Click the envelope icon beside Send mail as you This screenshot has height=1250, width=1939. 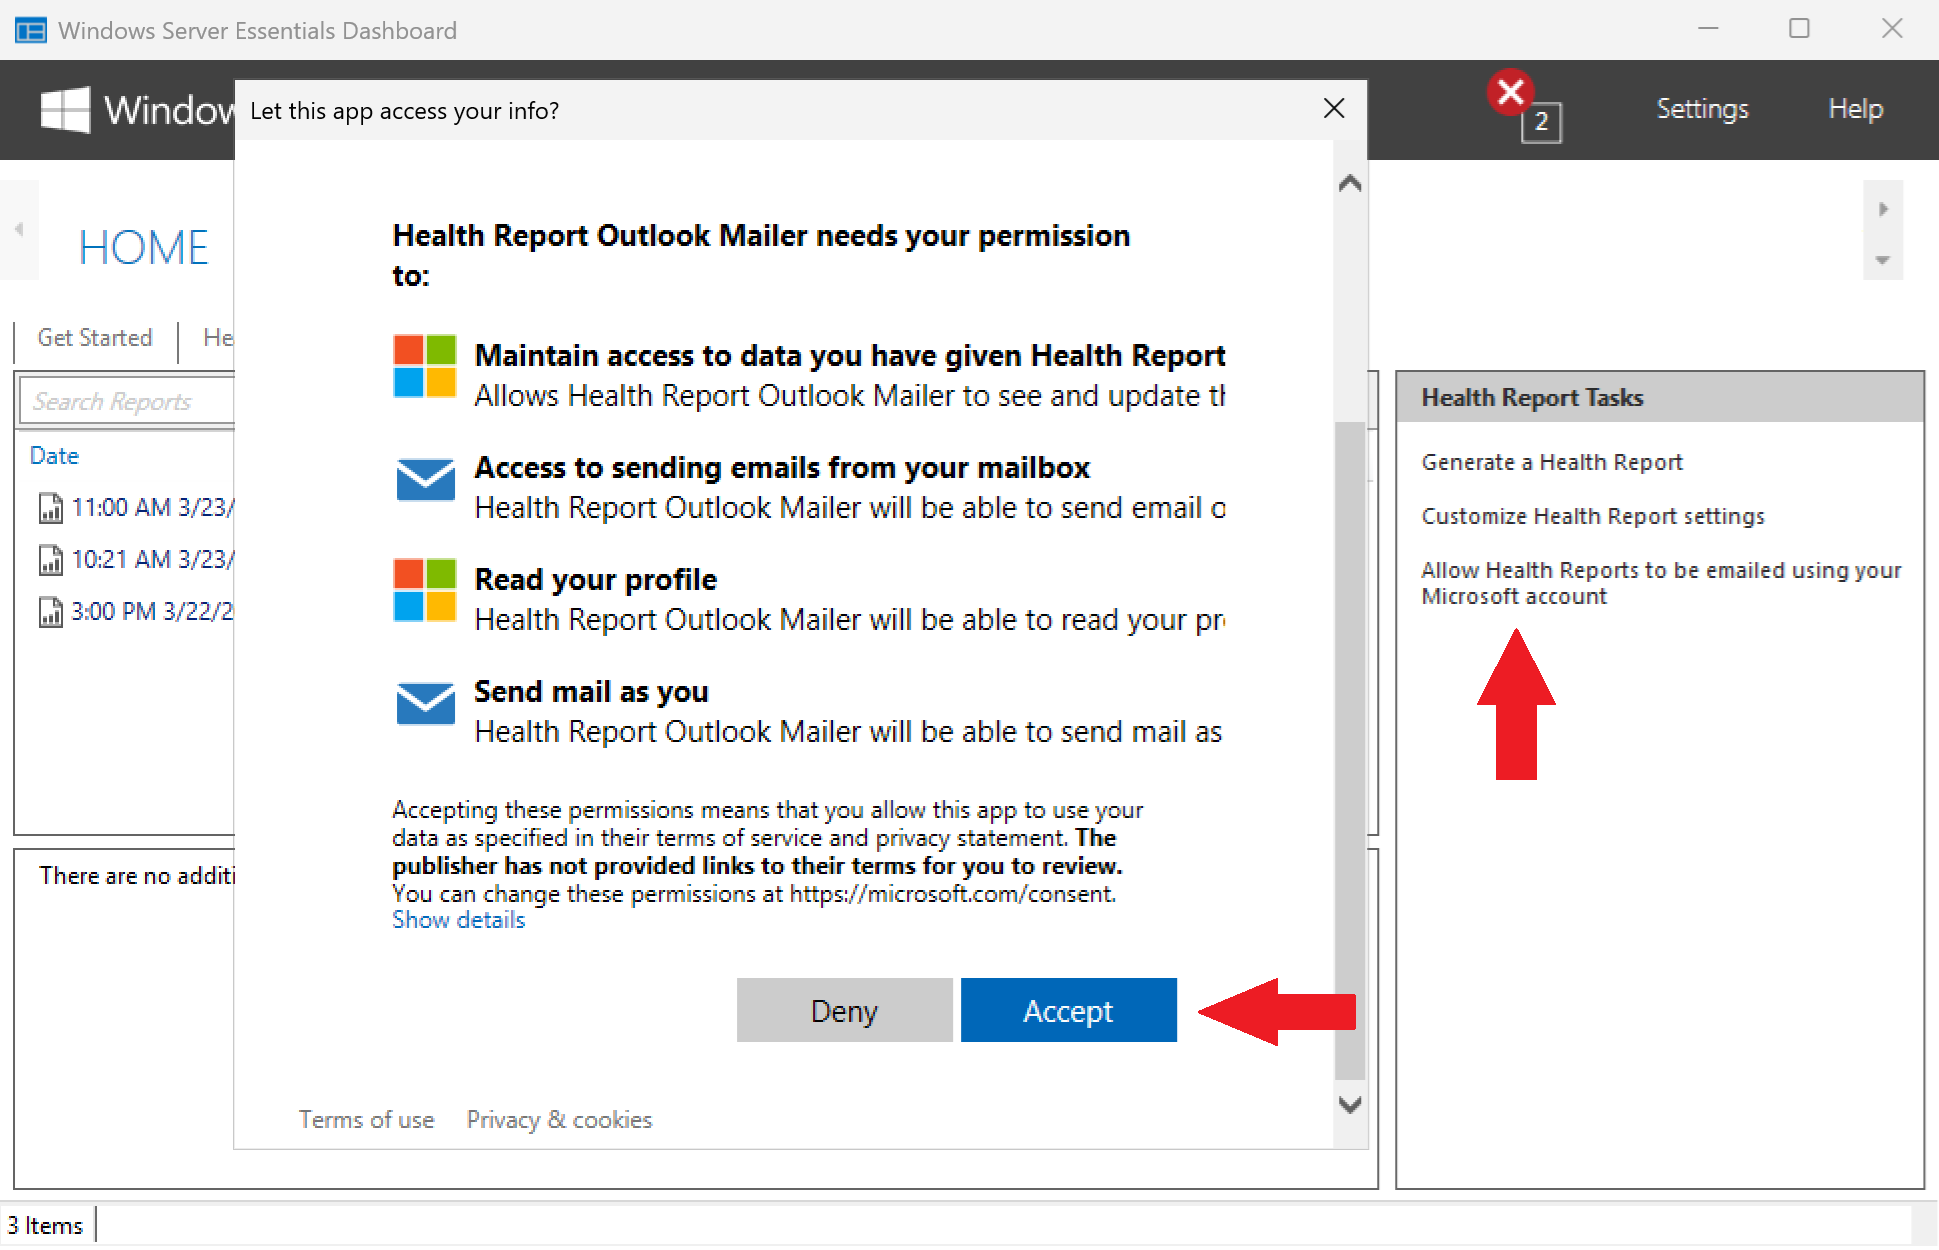[425, 703]
